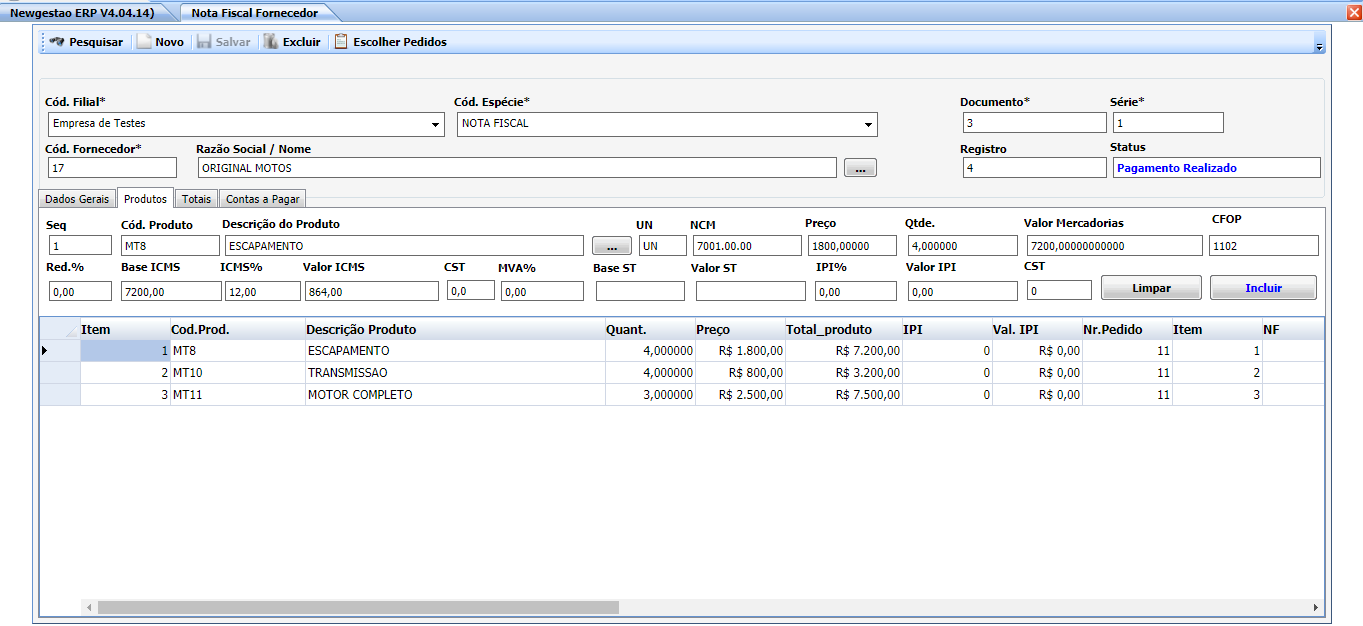This screenshot has height=626, width=1363.
Task: Click the IPI% input field
Action: pyautogui.click(x=856, y=291)
